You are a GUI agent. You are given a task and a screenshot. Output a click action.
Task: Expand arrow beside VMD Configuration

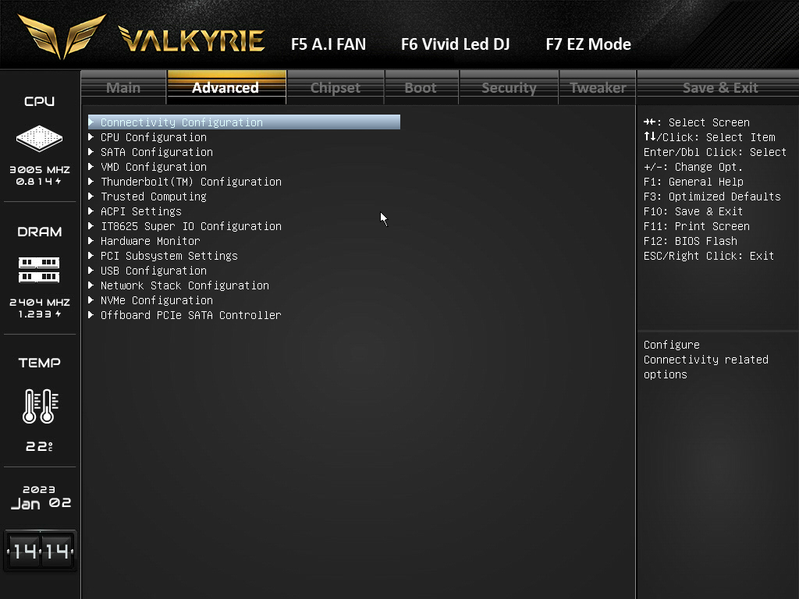click(91, 166)
